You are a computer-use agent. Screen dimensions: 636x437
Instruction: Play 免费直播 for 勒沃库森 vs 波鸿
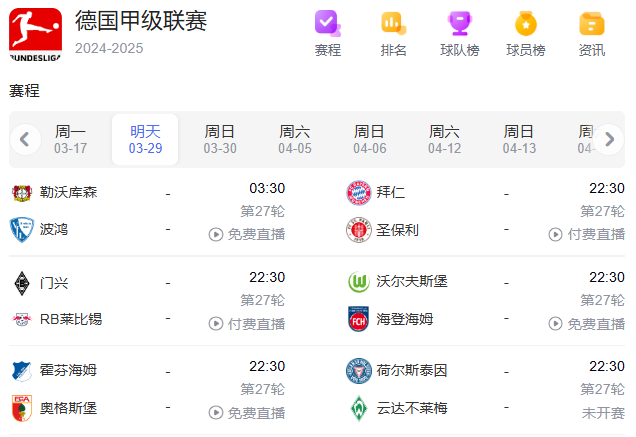pyautogui.click(x=247, y=234)
